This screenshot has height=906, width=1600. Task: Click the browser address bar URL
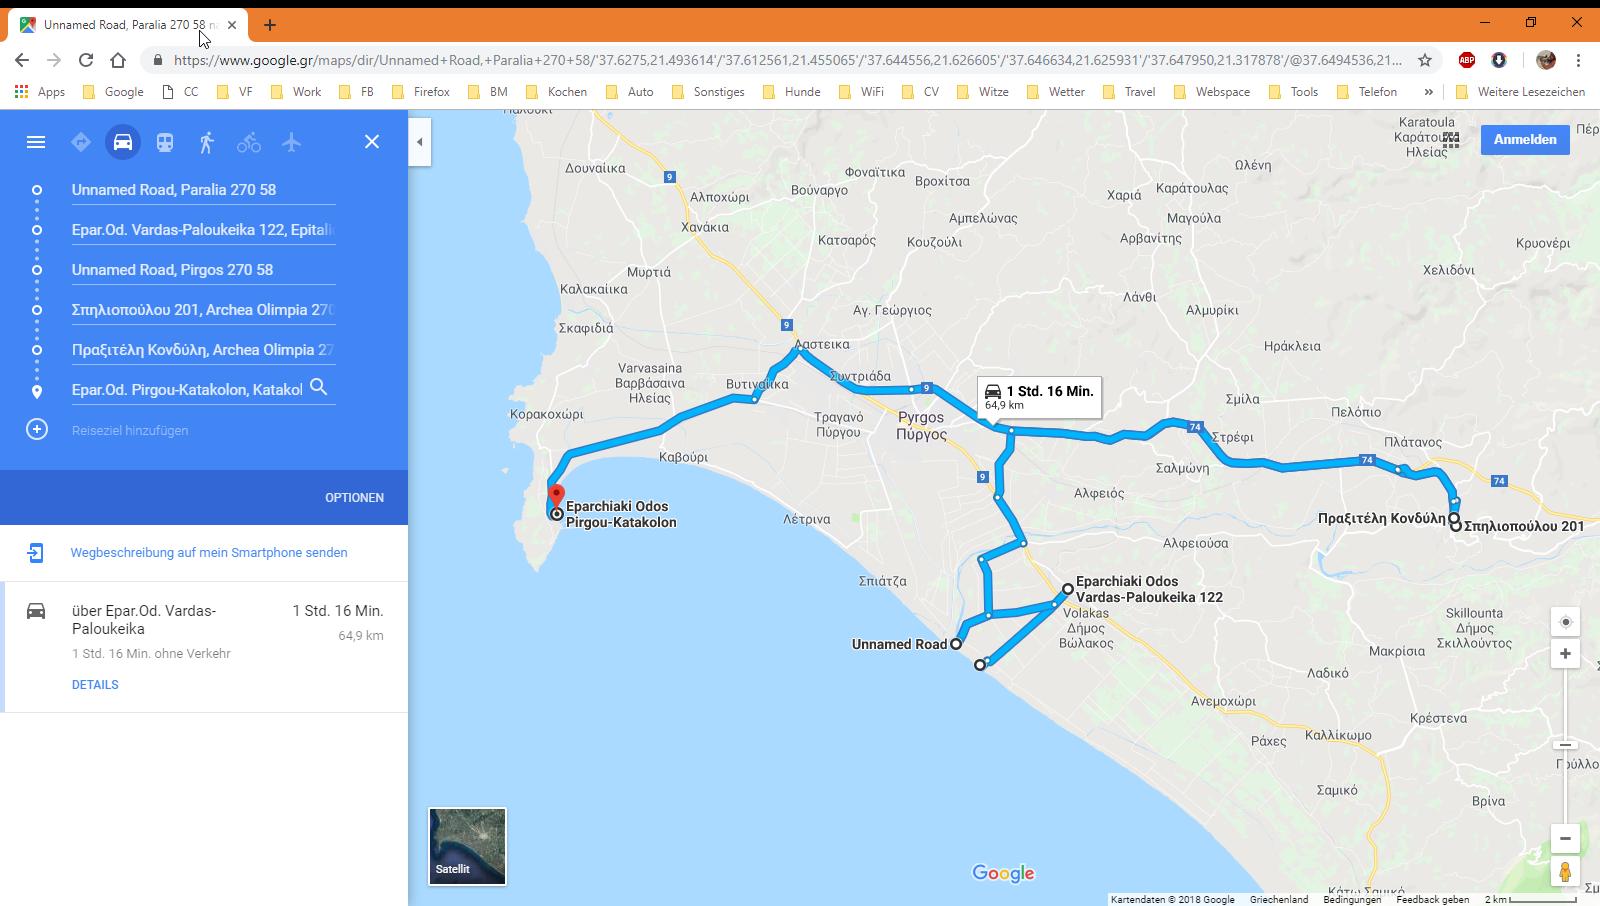tap(788, 60)
